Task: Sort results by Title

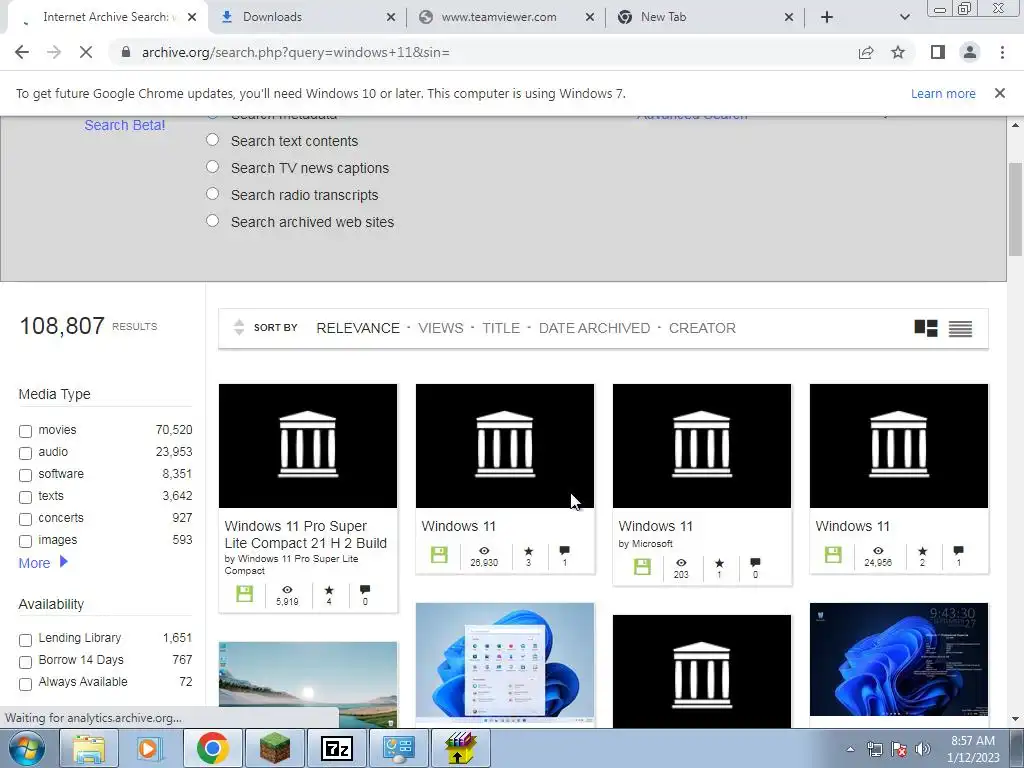Action: tap(501, 328)
